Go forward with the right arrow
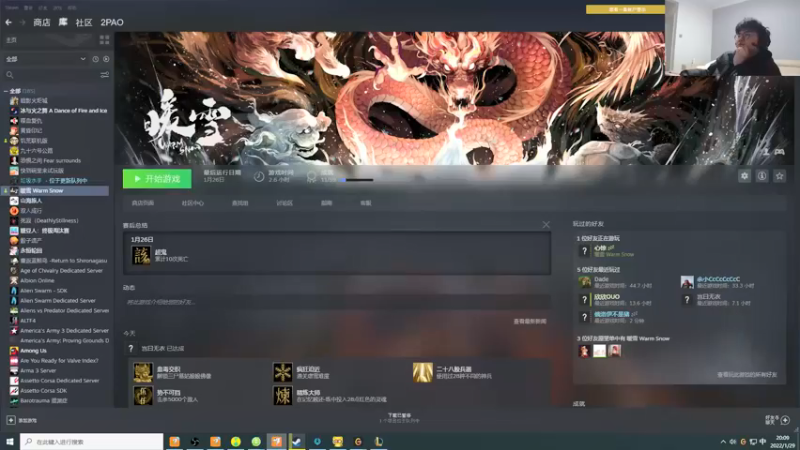 (x=22, y=22)
